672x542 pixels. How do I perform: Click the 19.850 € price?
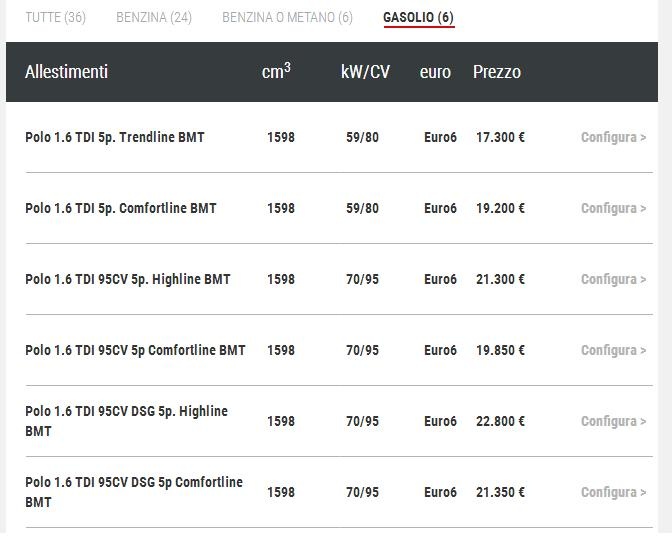pos(501,350)
